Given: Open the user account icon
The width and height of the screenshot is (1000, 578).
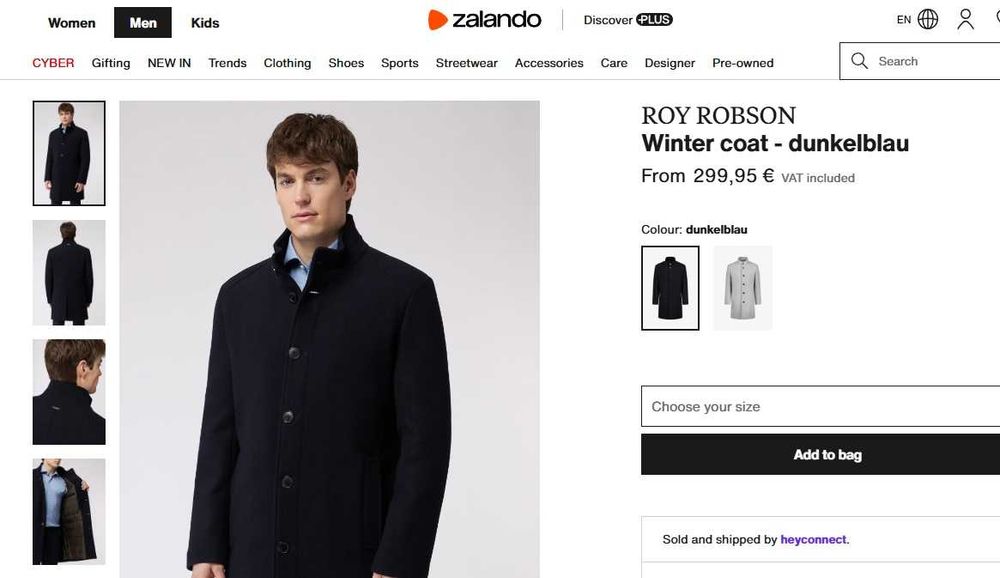Looking at the screenshot, I should point(965,19).
